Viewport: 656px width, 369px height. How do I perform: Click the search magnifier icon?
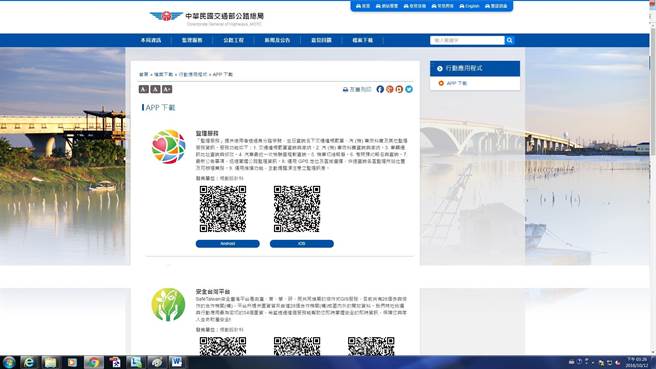509,40
